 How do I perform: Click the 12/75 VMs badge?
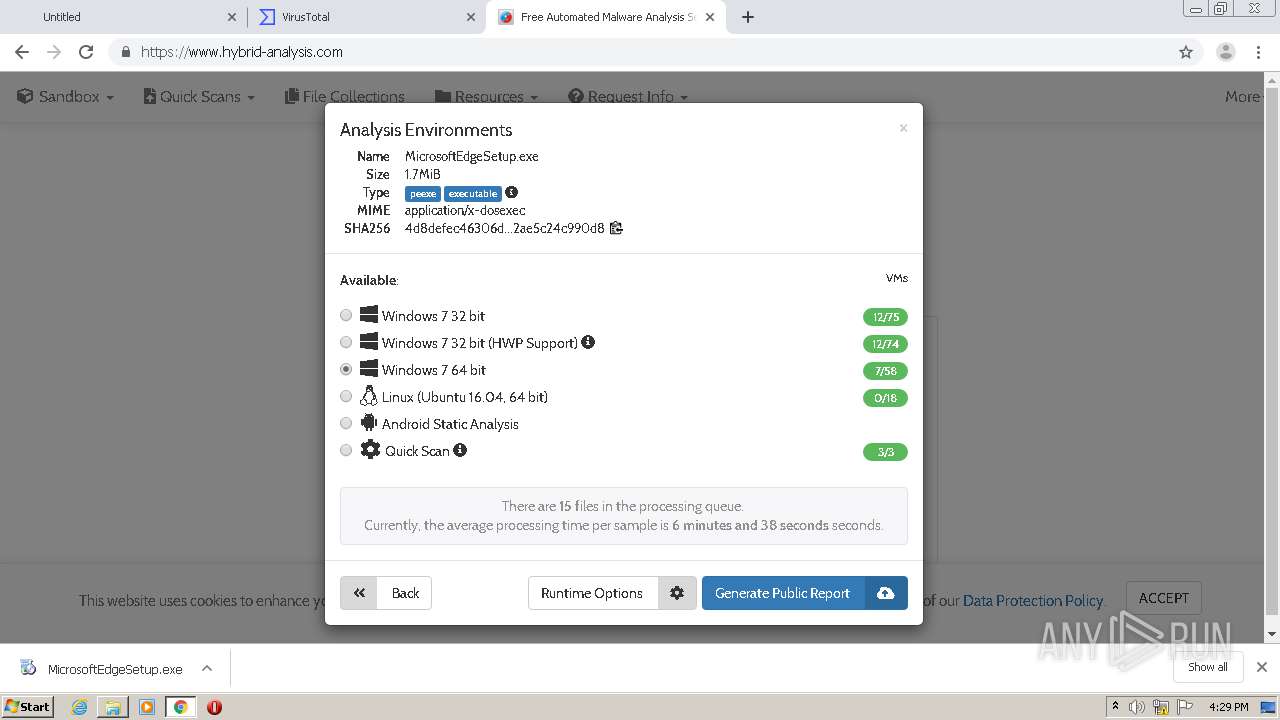885,317
